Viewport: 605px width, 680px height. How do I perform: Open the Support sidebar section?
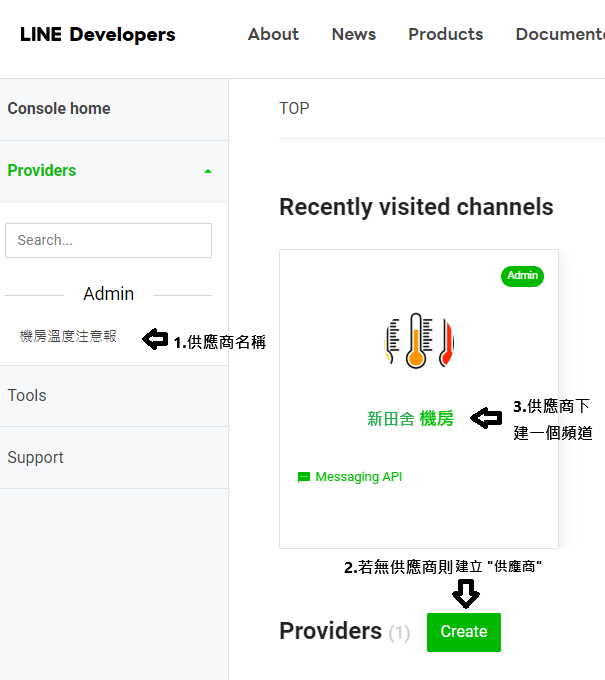(x=36, y=458)
